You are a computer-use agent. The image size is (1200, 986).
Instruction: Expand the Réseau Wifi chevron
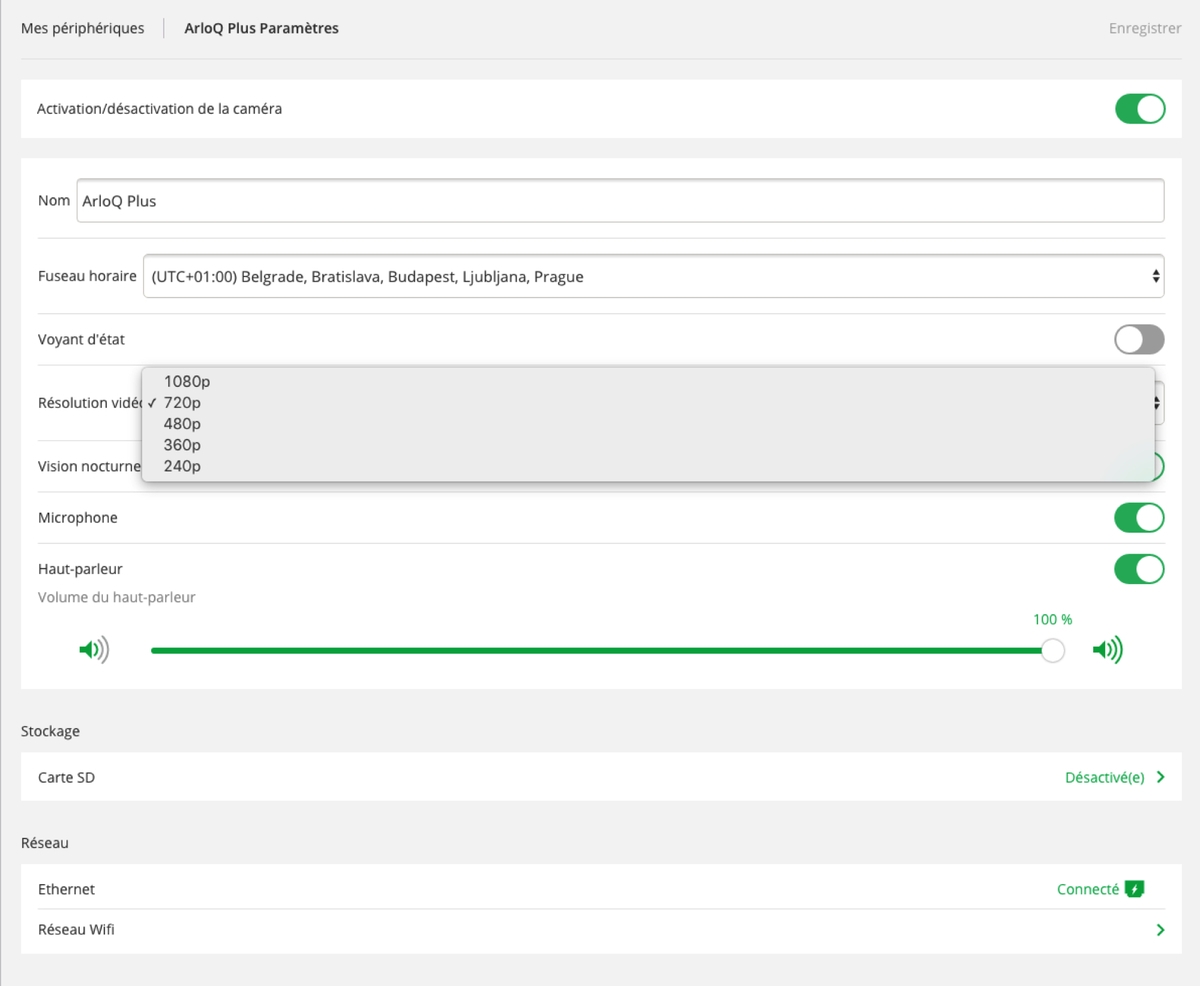[x=1160, y=930]
